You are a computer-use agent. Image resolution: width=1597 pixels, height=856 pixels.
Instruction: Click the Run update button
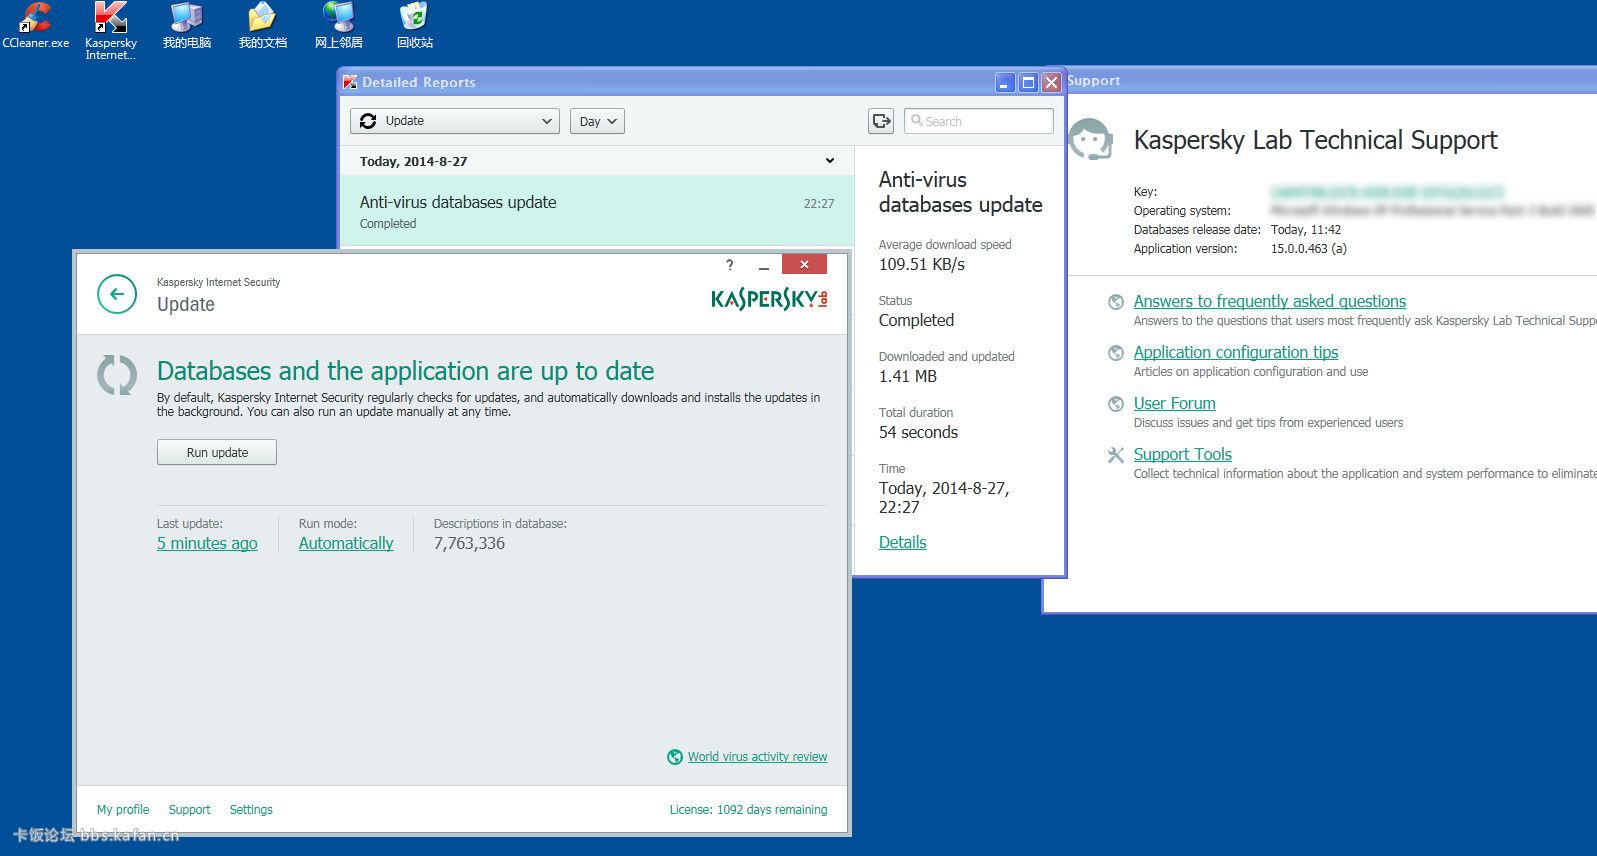tap(217, 452)
